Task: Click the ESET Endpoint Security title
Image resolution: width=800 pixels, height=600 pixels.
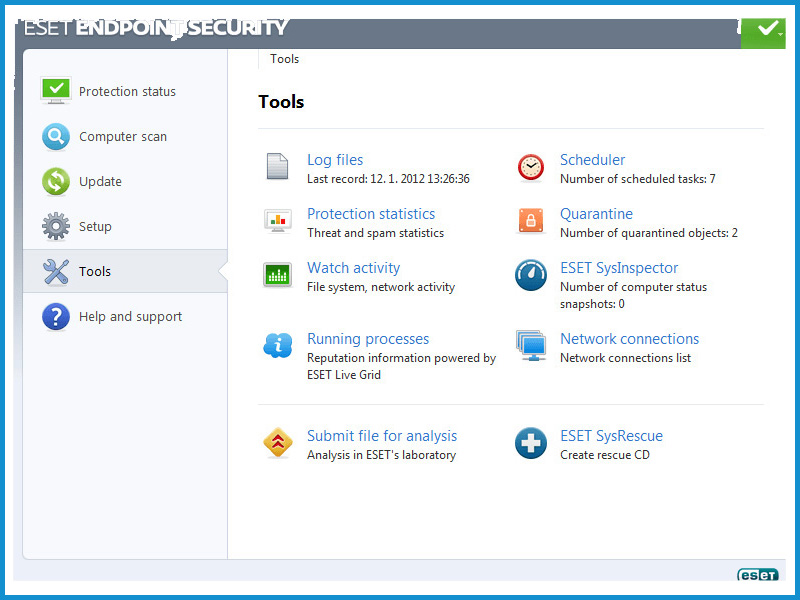Action: click(156, 28)
